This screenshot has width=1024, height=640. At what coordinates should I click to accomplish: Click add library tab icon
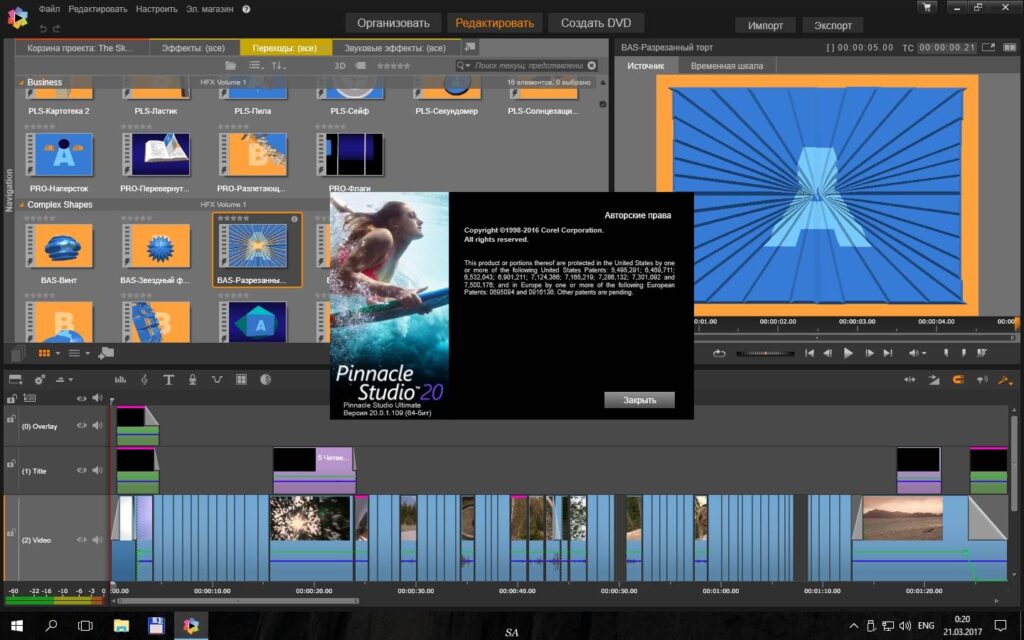(470, 47)
